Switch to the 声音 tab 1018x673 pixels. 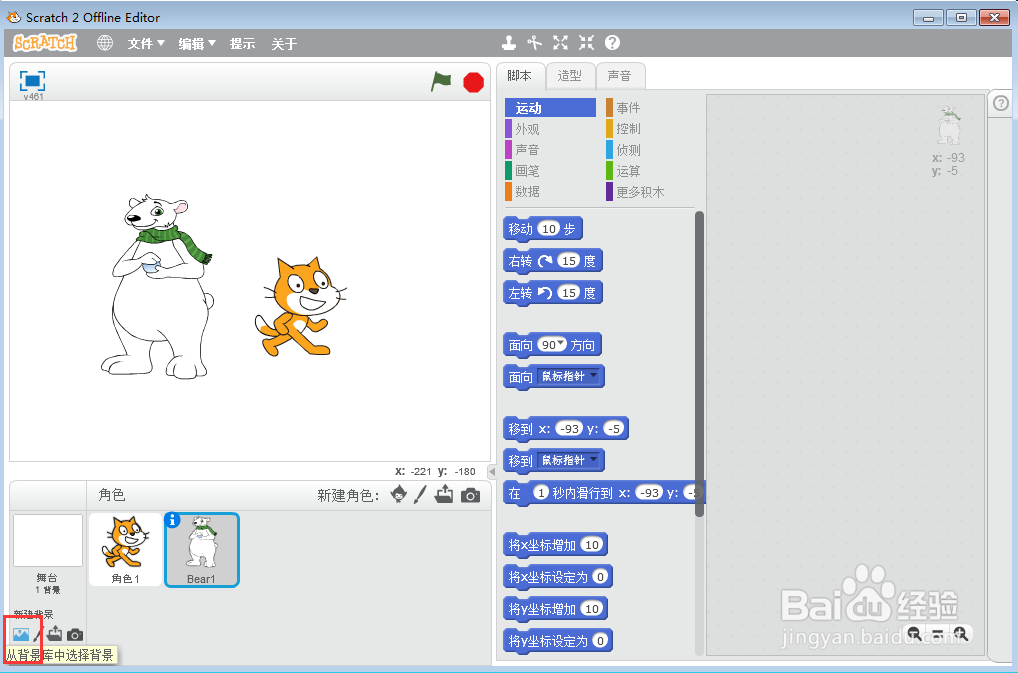(x=620, y=76)
